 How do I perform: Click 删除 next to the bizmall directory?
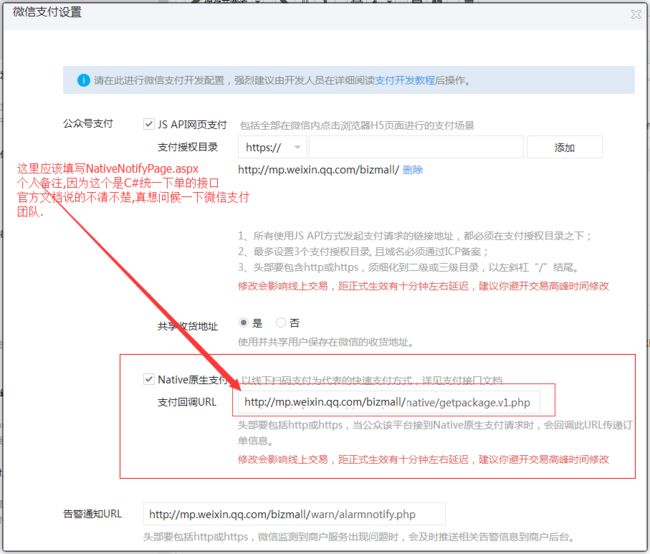tap(412, 170)
